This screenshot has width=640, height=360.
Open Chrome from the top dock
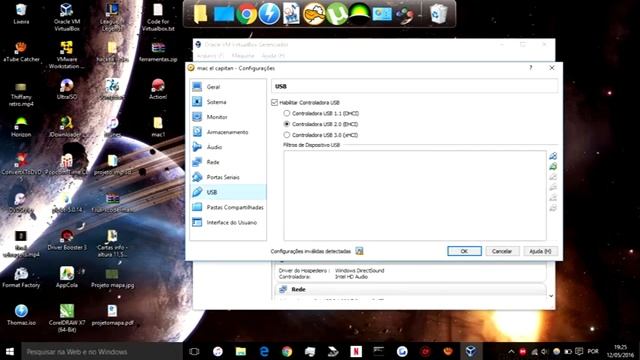click(x=247, y=14)
